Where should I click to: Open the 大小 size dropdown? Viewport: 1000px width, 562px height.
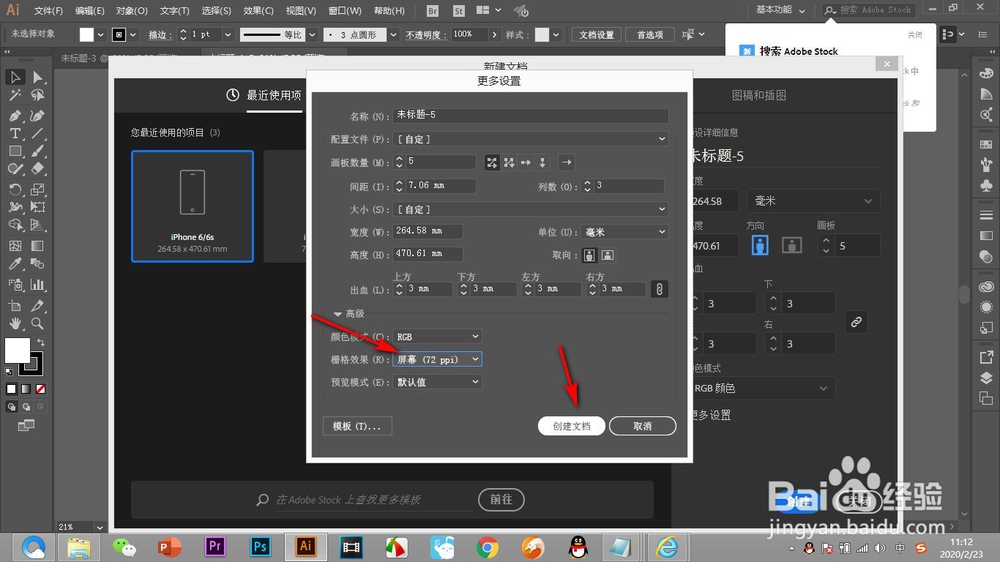(531, 209)
